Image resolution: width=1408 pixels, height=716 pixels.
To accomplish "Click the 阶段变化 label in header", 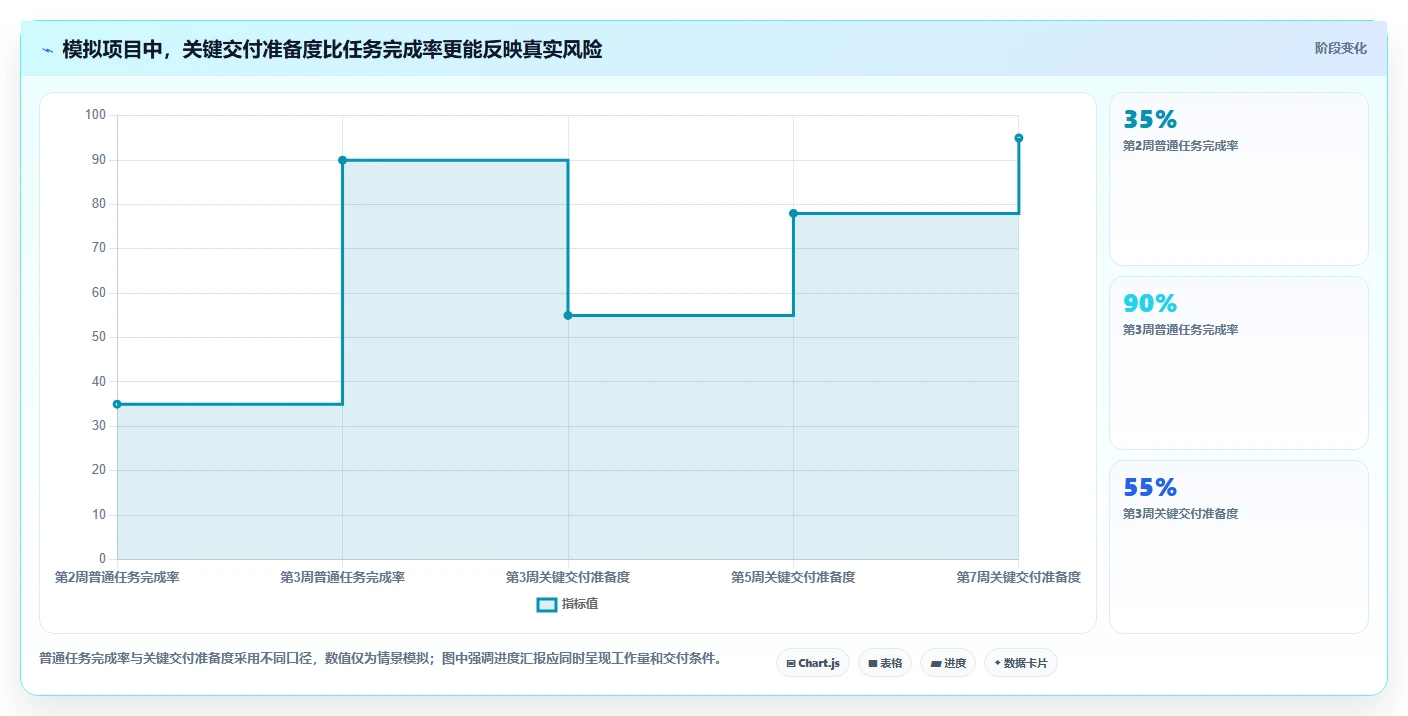I will [1340, 48].
